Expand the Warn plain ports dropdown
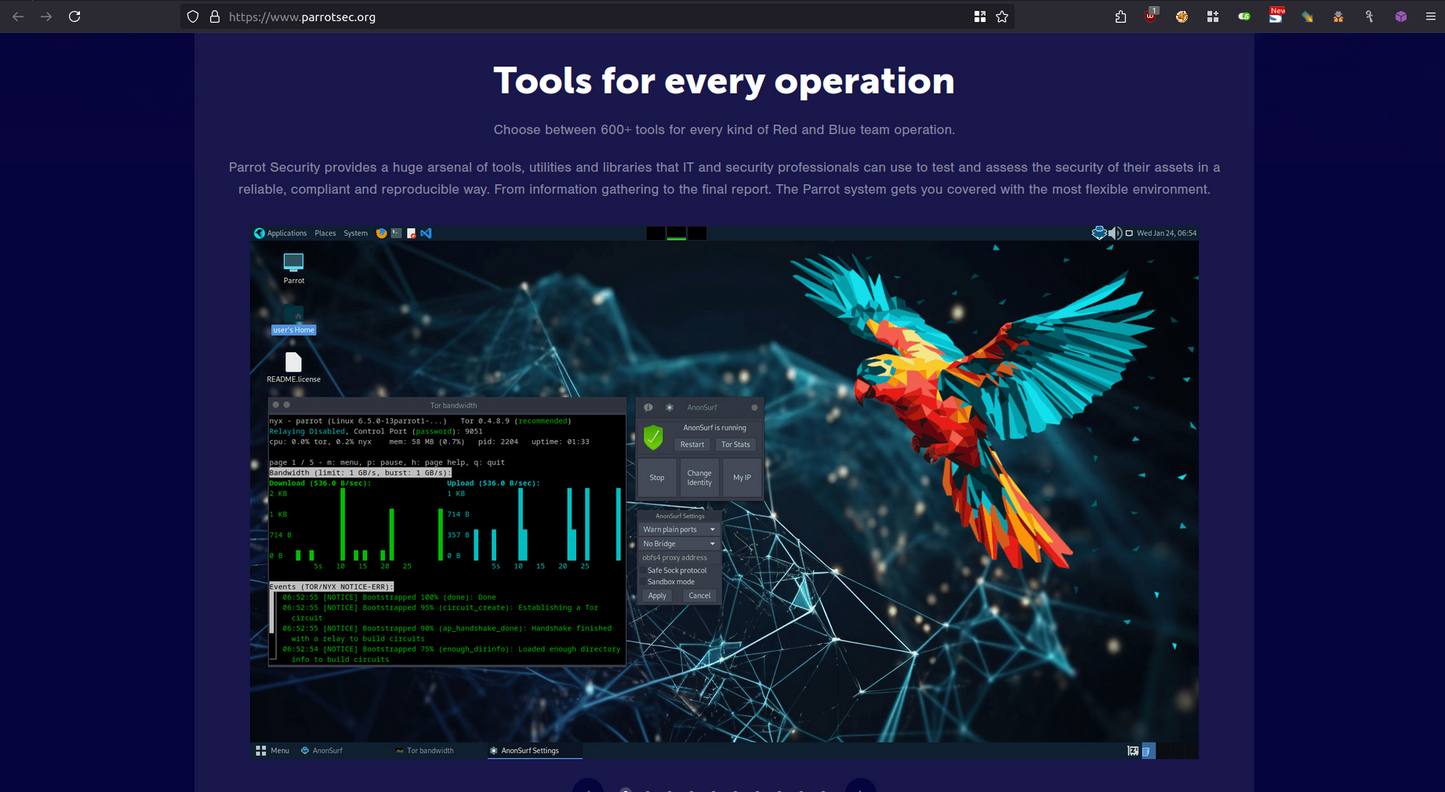 (x=679, y=529)
